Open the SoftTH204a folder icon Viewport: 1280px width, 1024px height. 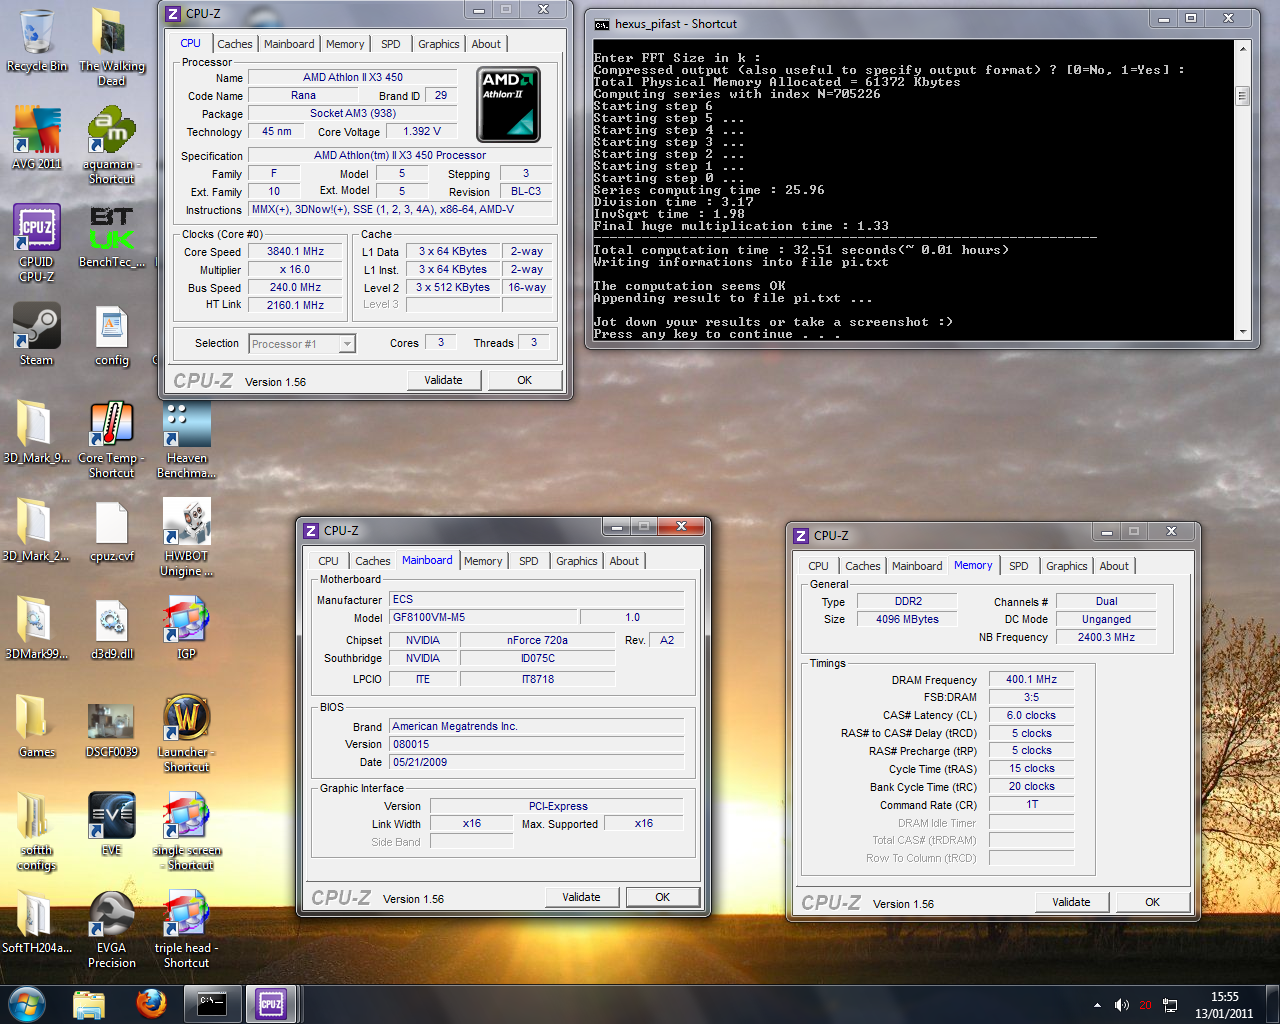[36, 922]
